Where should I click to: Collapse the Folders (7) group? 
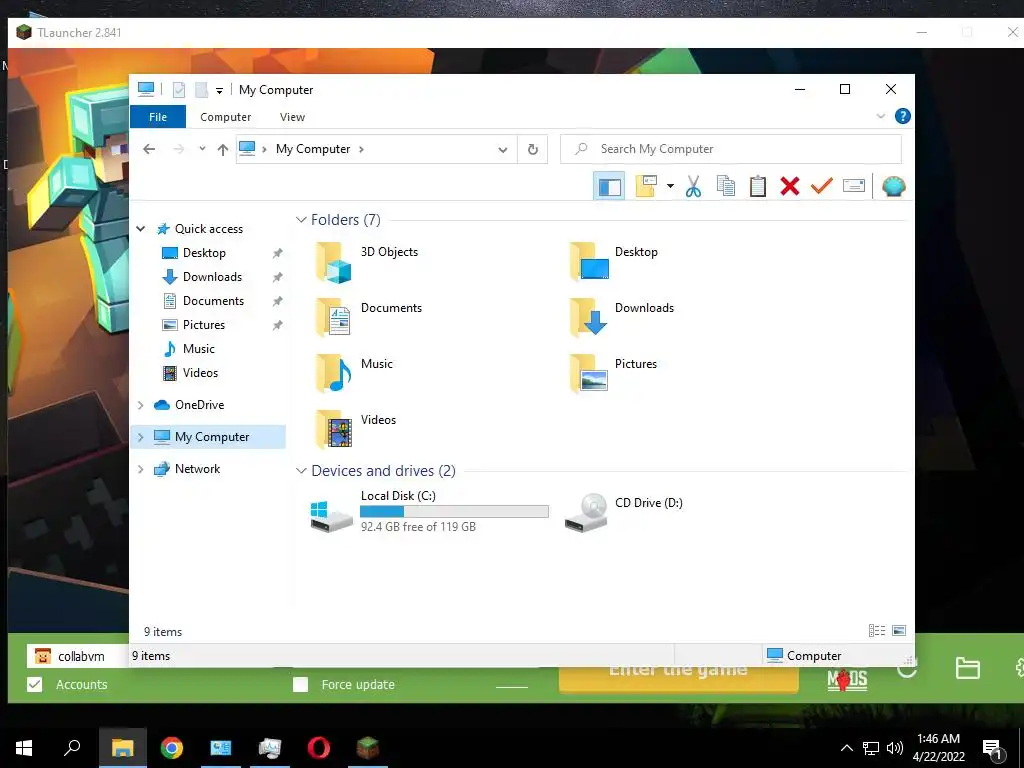click(x=301, y=219)
